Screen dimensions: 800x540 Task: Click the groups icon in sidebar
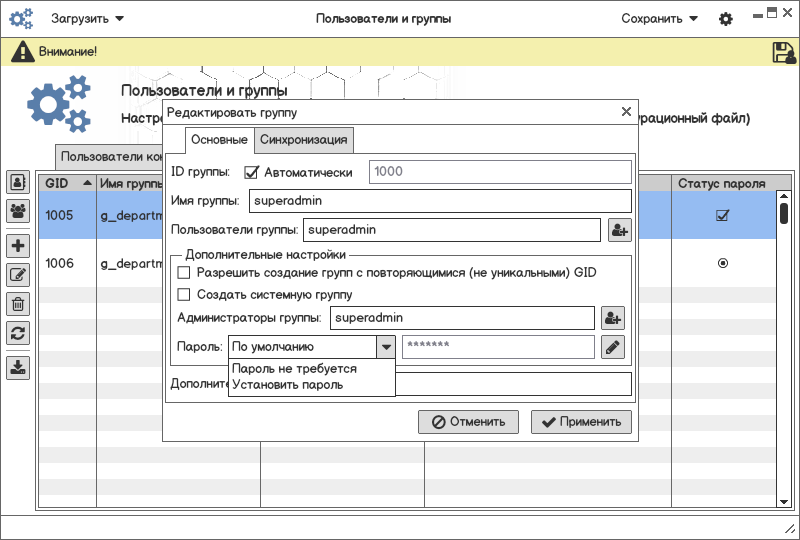(18, 211)
